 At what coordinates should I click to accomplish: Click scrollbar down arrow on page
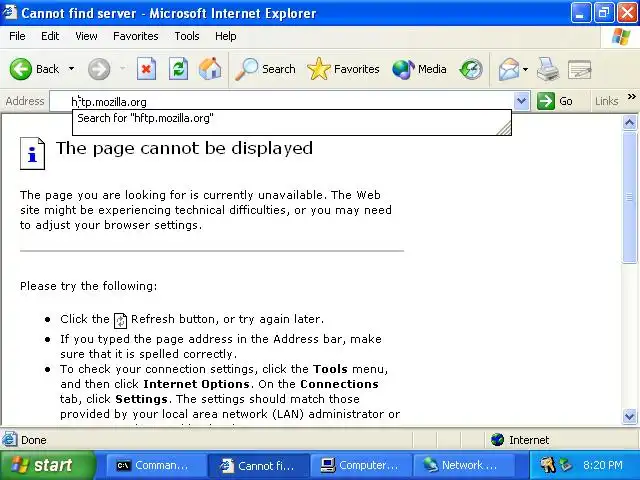pyautogui.click(x=629, y=416)
